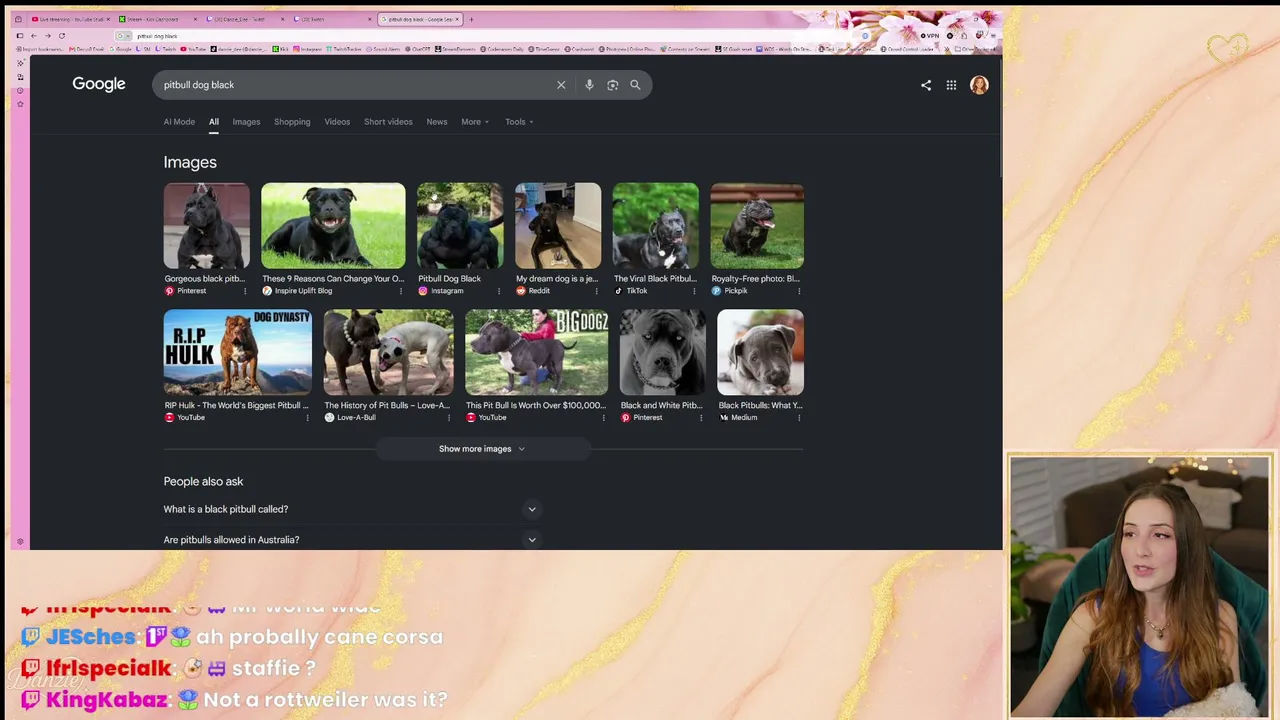Open the Google account profile avatar
Viewport: 1280px width, 720px height.
pyautogui.click(x=979, y=85)
